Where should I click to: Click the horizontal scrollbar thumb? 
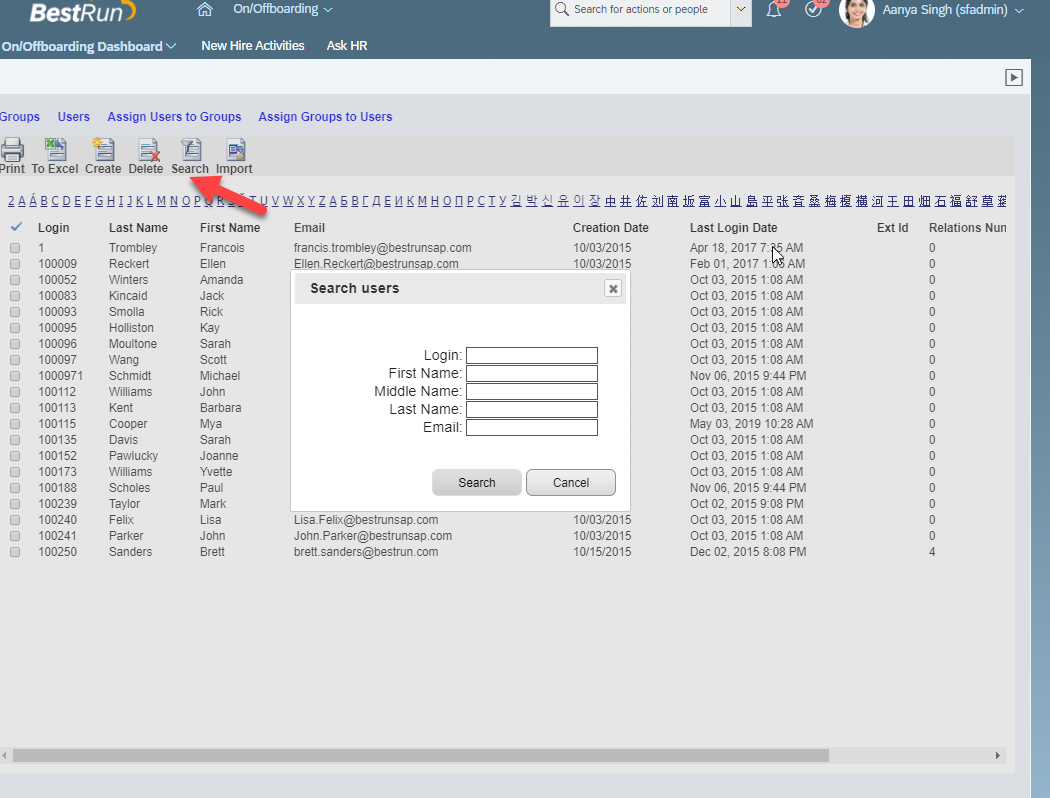tap(421, 756)
